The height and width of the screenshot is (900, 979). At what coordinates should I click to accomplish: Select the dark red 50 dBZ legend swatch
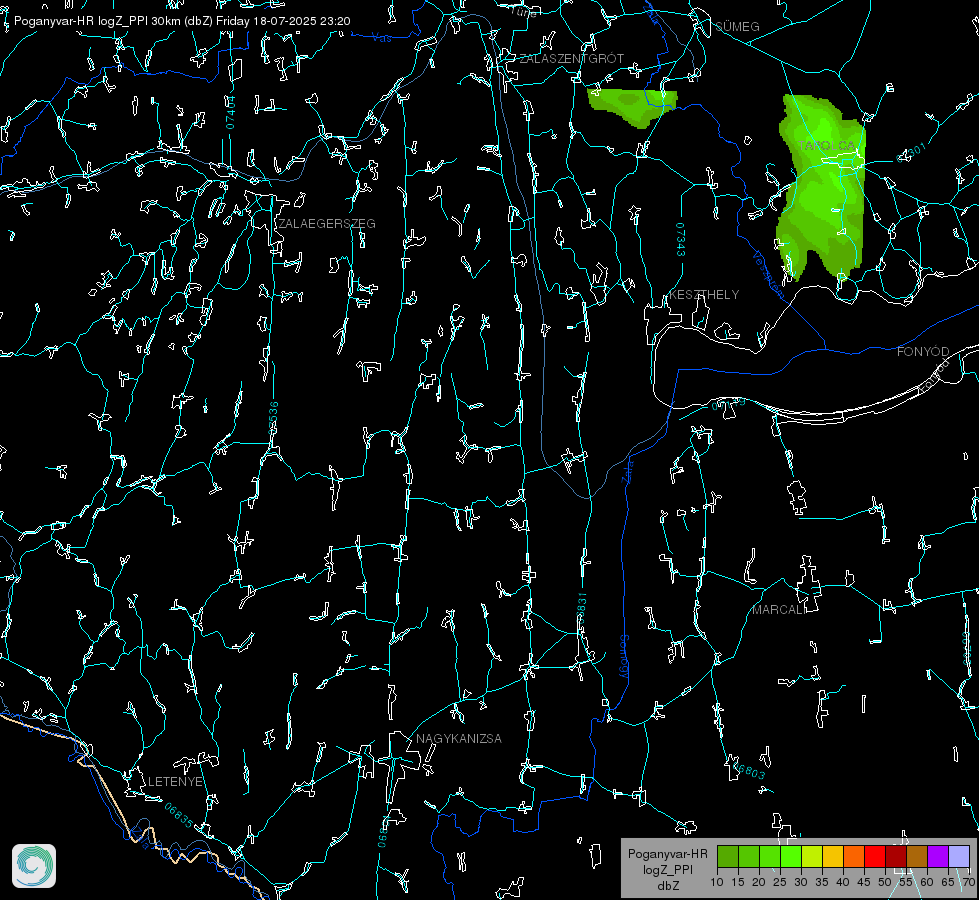[896, 856]
